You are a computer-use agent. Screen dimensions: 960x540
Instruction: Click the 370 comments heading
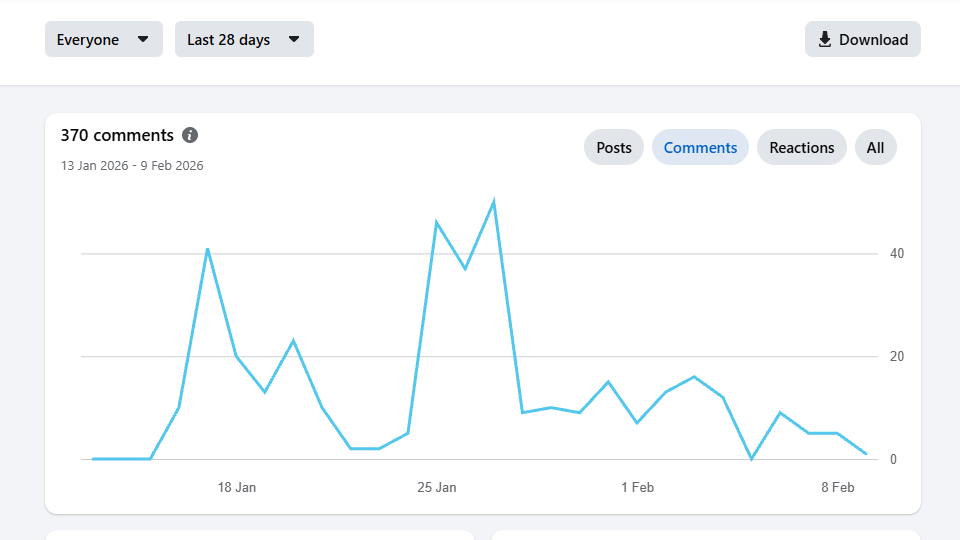[x=117, y=135]
